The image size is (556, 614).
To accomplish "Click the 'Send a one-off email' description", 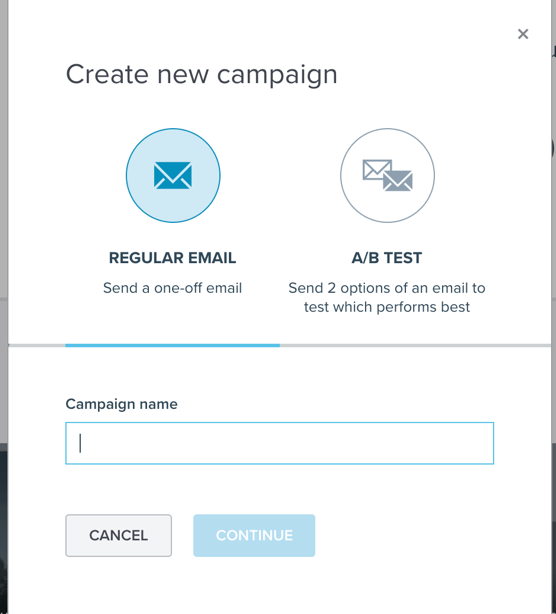I will point(173,288).
